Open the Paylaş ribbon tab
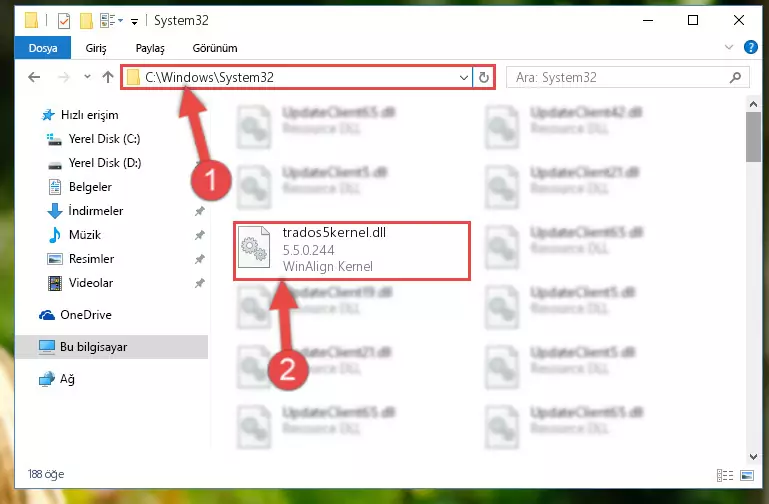The height and width of the screenshot is (504, 769). point(150,48)
